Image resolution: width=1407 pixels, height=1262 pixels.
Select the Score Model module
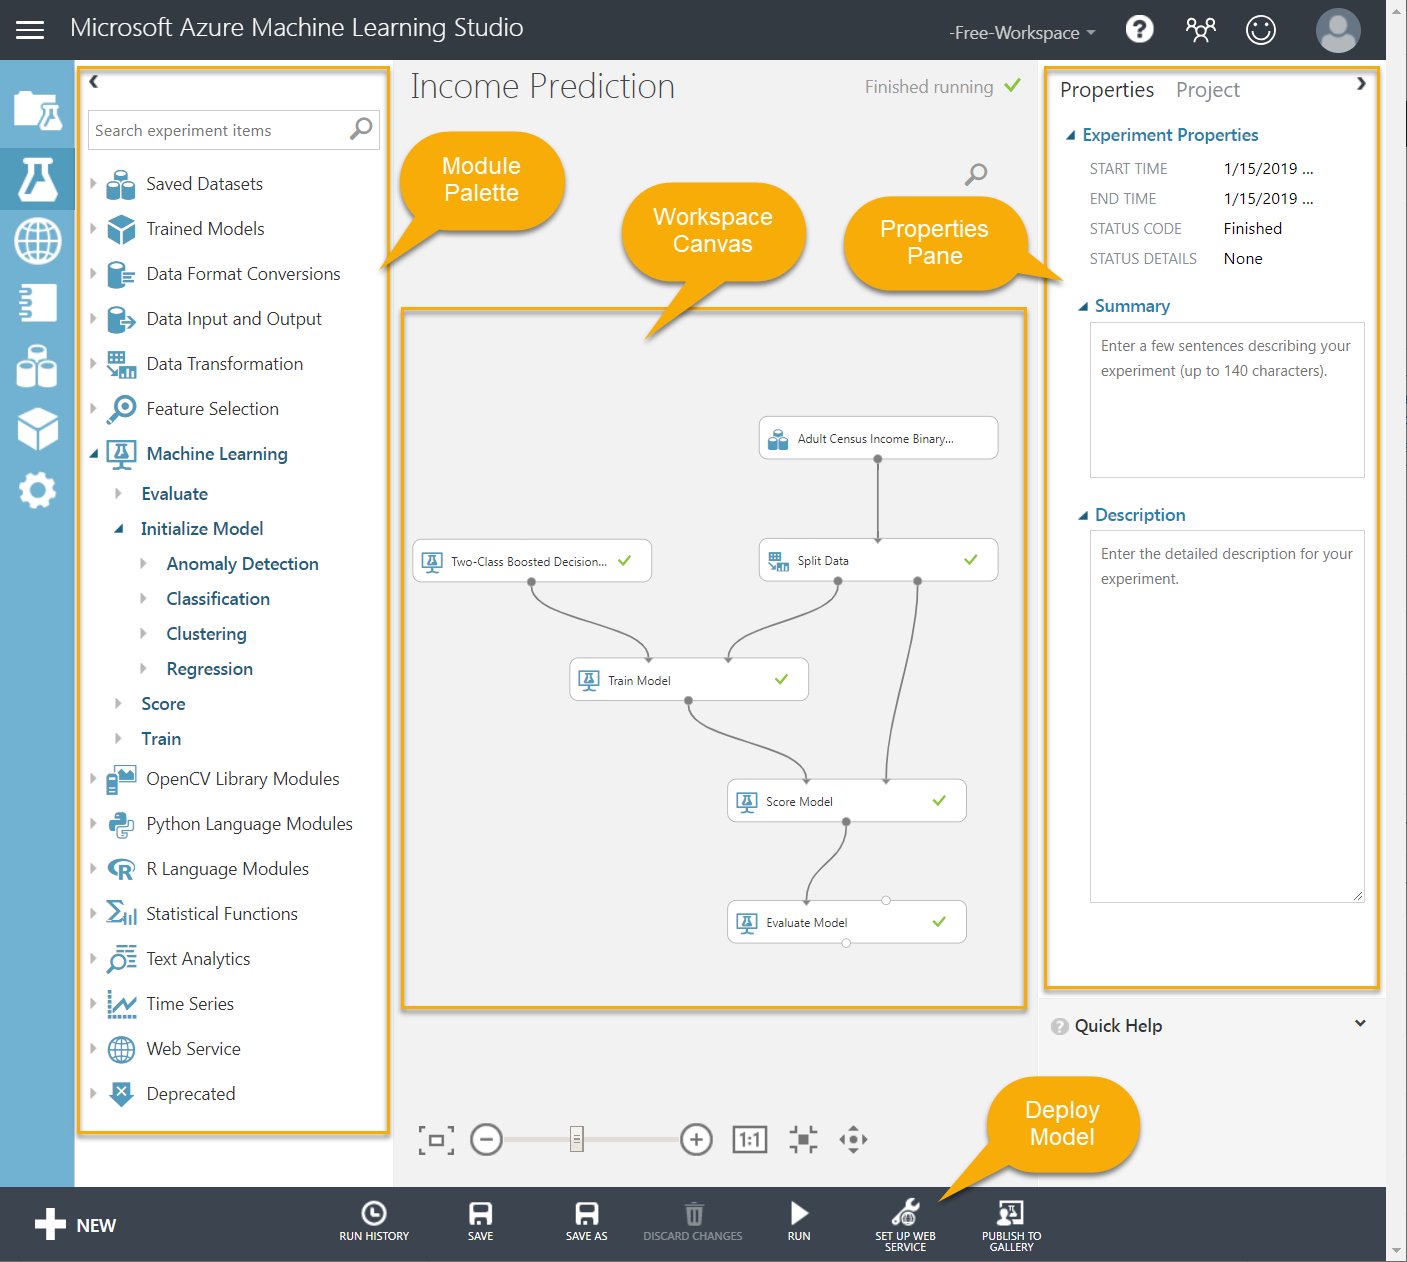[847, 801]
